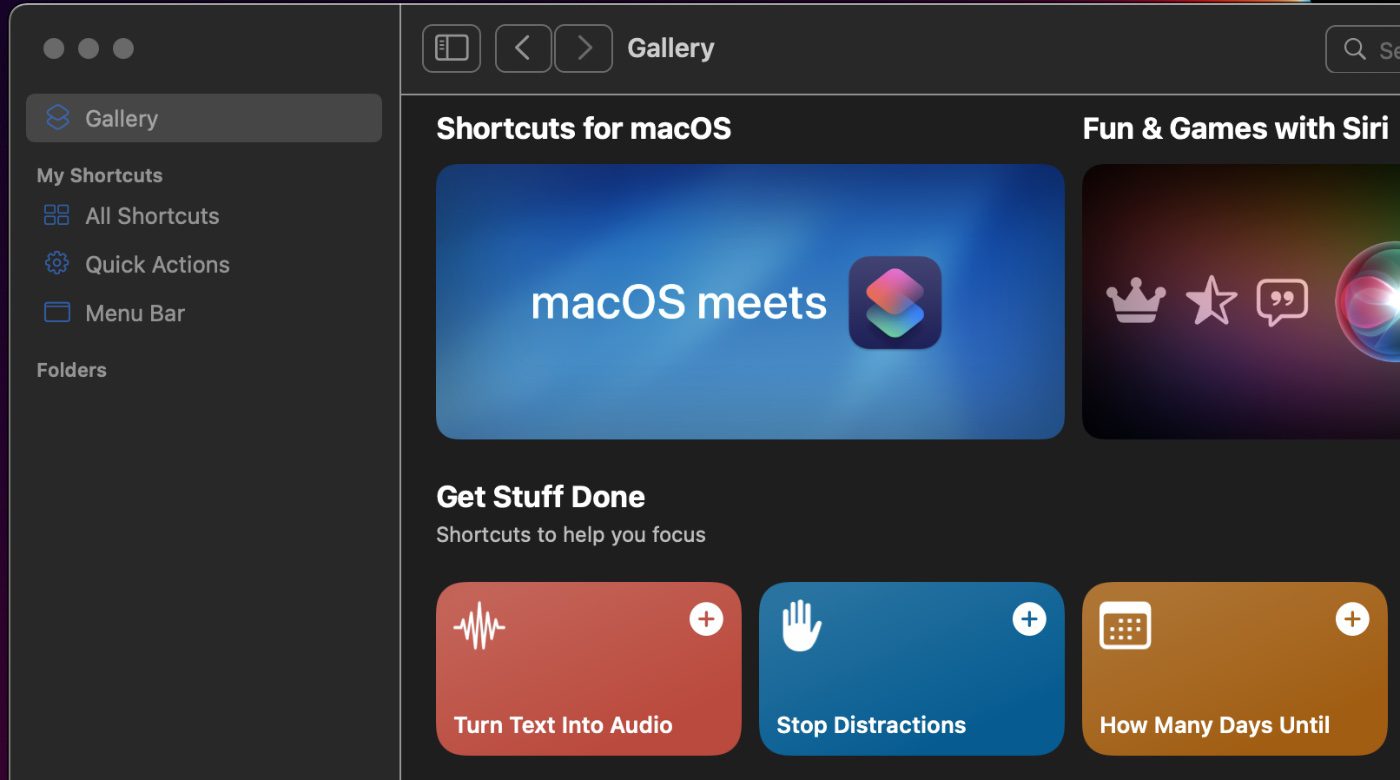This screenshot has height=780, width=1400.
Task: Open Quick Actions in the sidebar
Action: coord(204,264)
